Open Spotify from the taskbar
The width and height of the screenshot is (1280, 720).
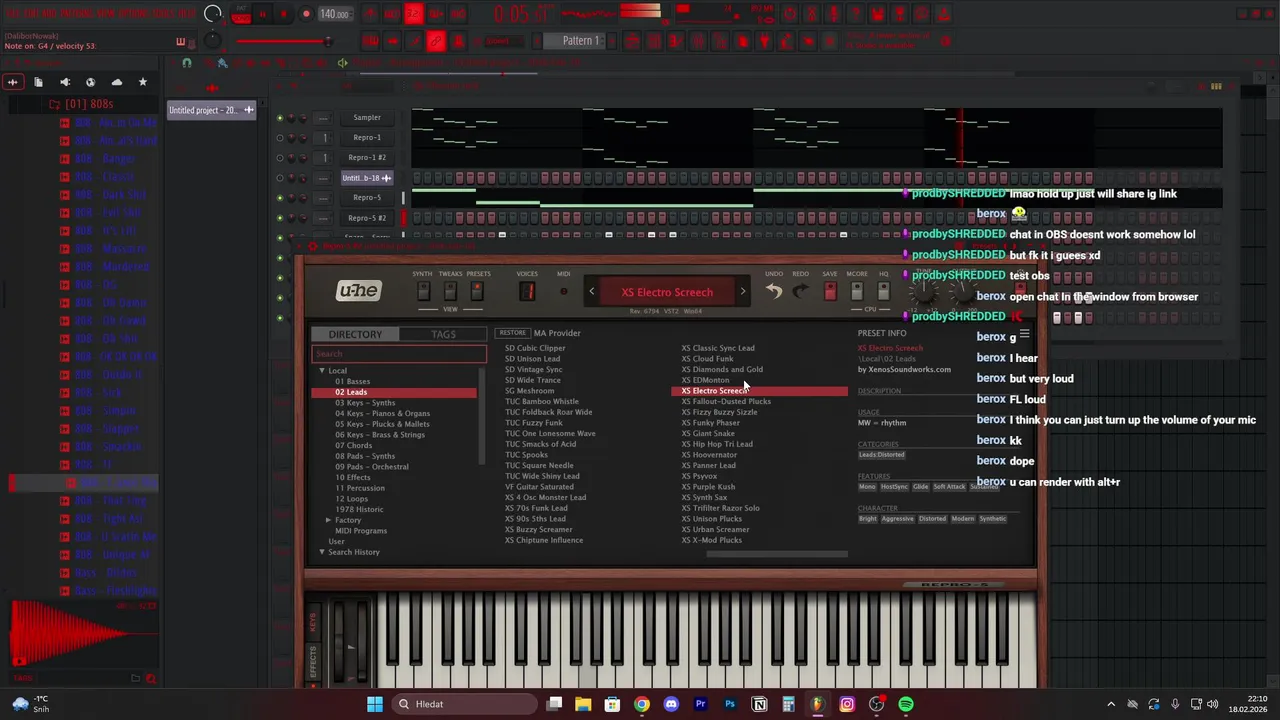(906, 704)
